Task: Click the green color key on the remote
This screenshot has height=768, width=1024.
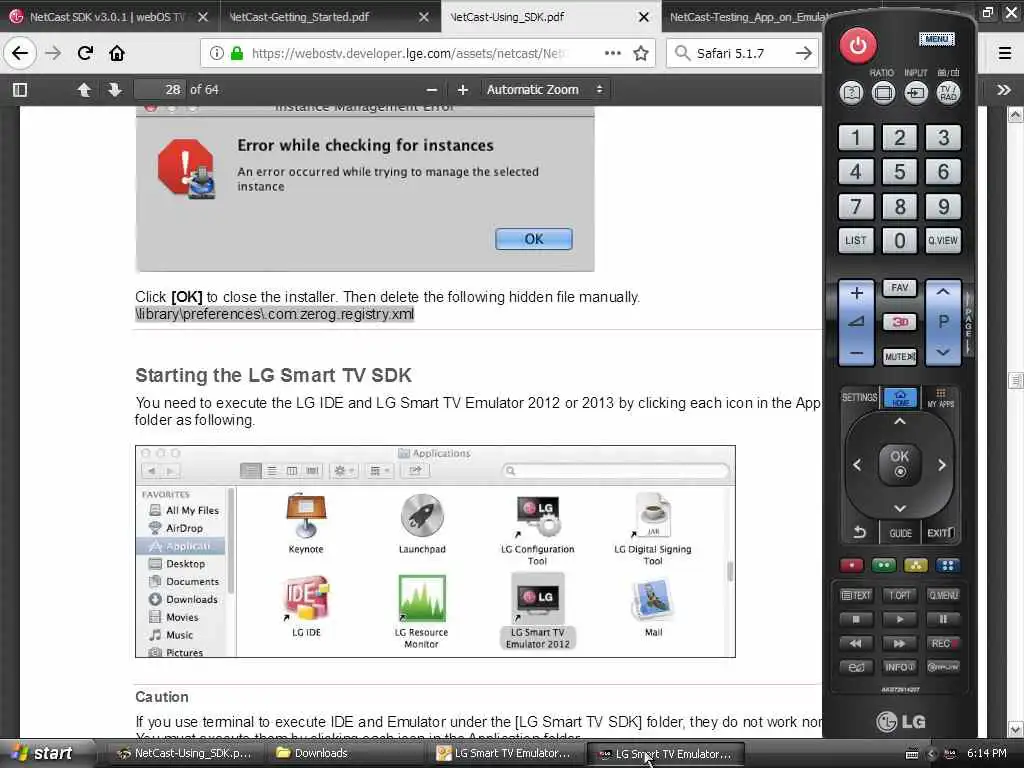Action: click(x=884, y=565)
